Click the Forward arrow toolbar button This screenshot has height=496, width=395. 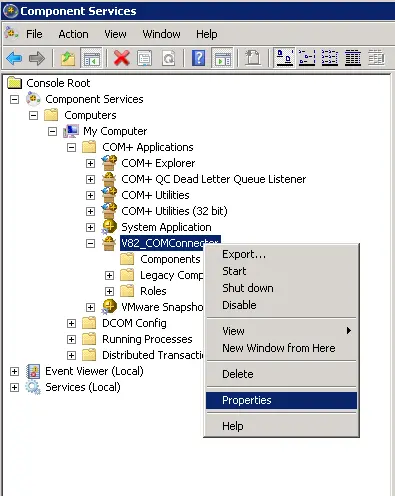pos(37,58)
